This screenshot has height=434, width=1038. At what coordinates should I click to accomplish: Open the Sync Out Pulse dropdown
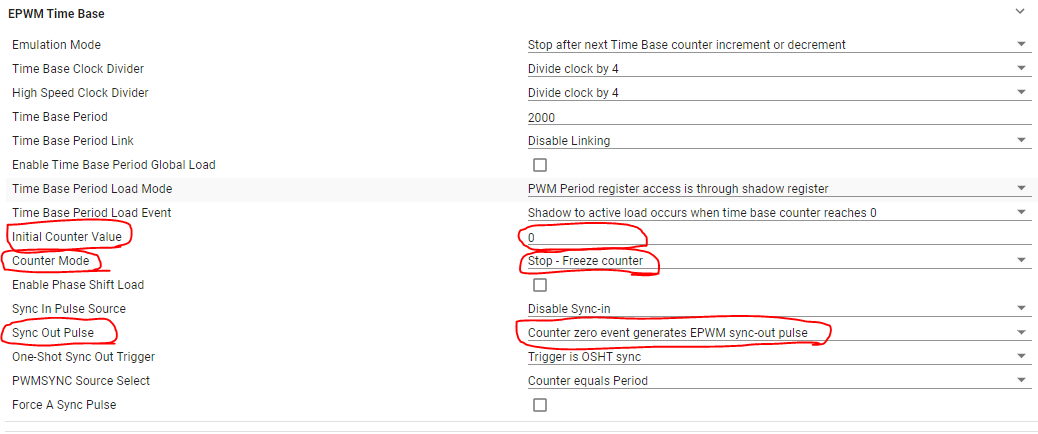pyautogui.click(x=776, y=333)
